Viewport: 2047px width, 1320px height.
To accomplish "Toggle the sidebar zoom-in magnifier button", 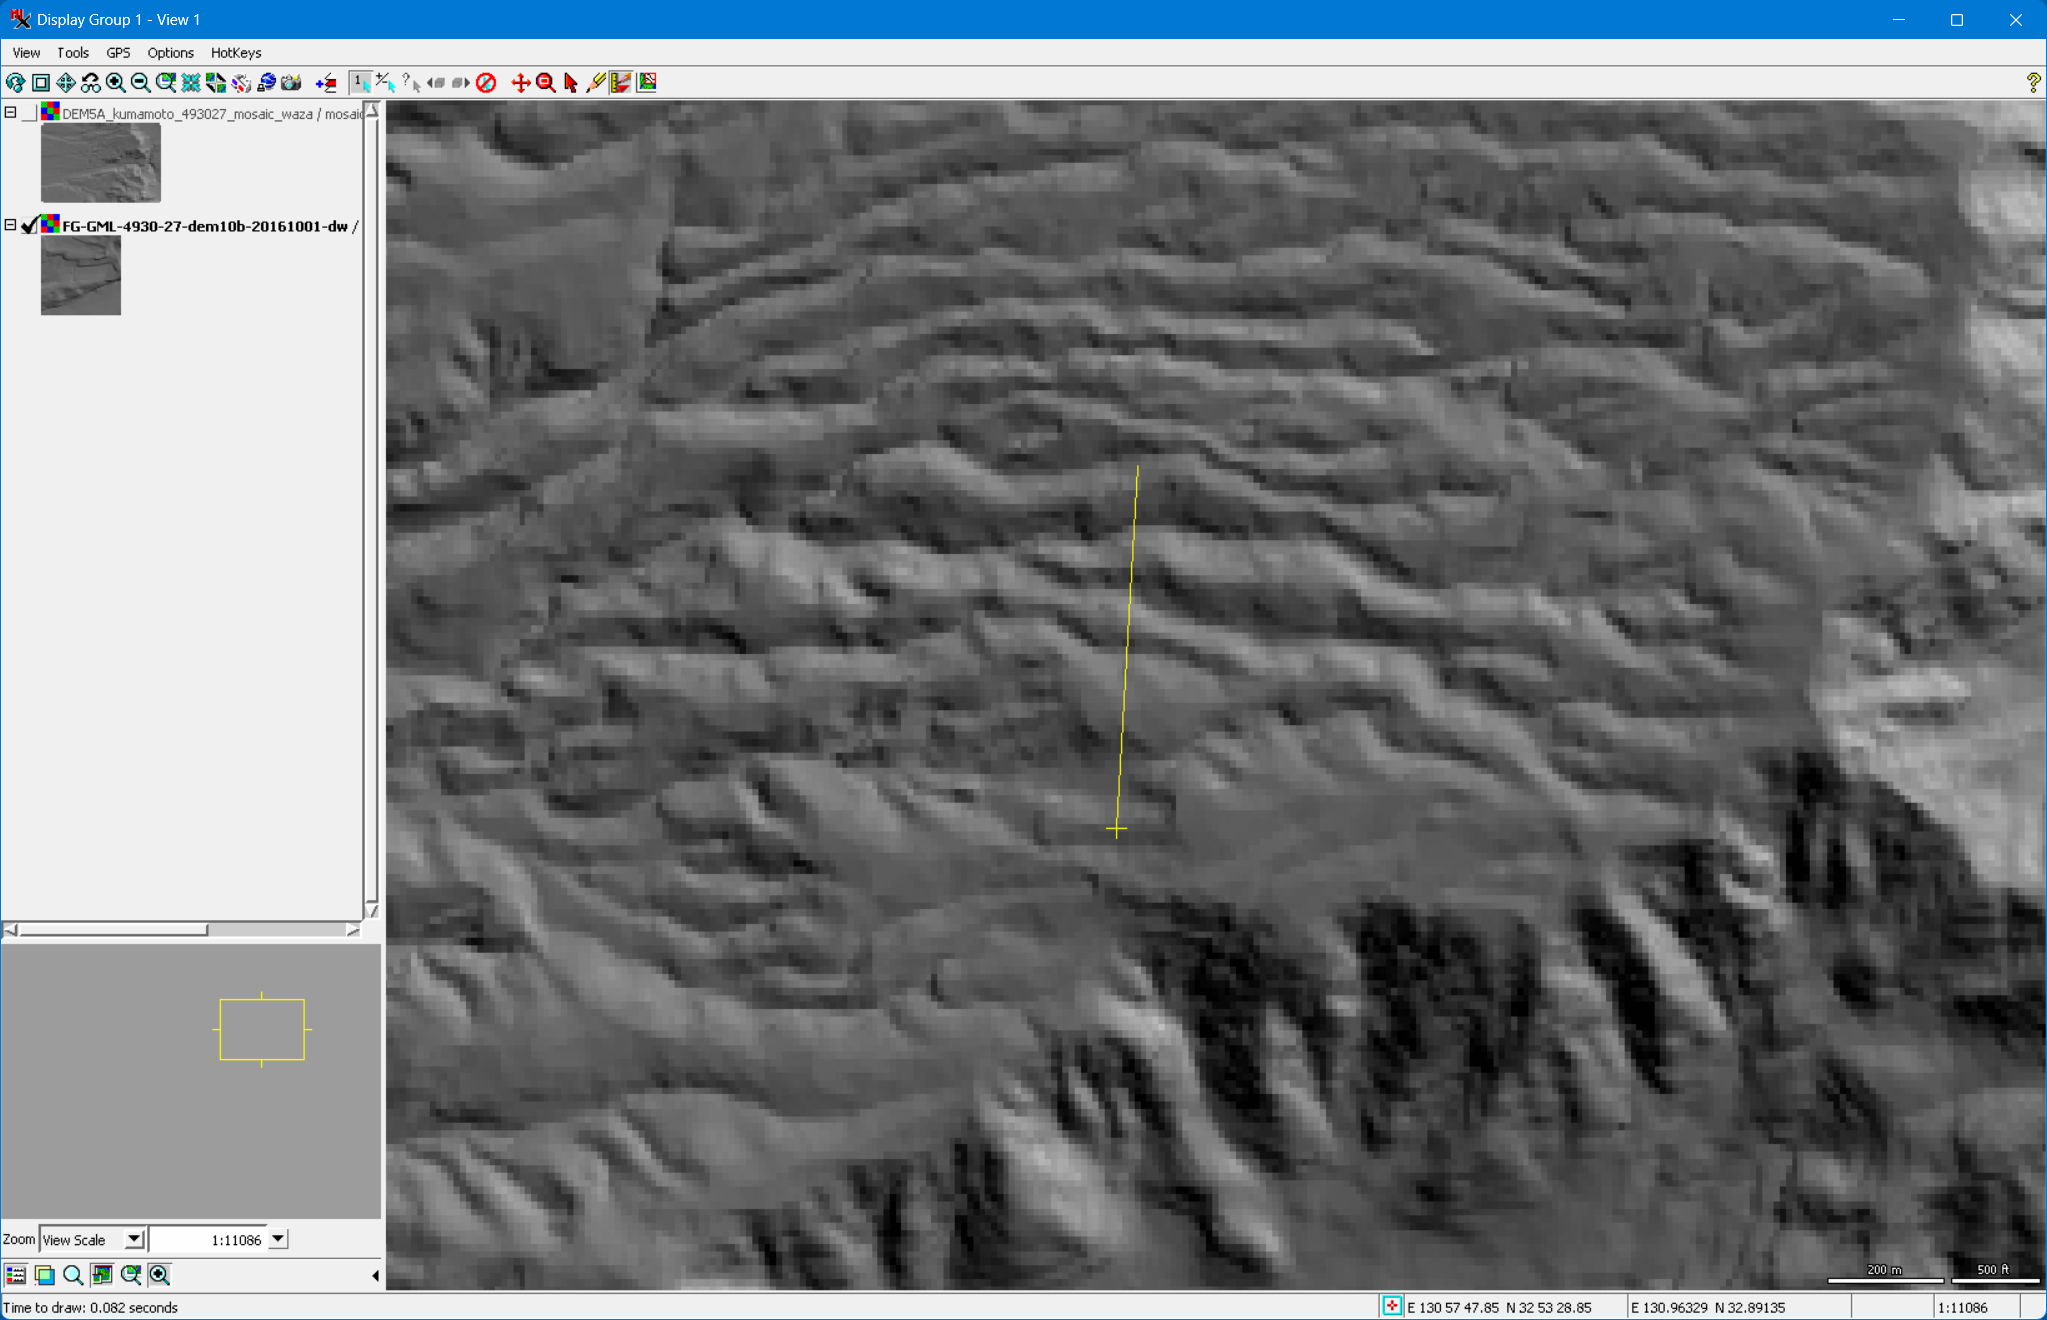I will pos(160,1275).
